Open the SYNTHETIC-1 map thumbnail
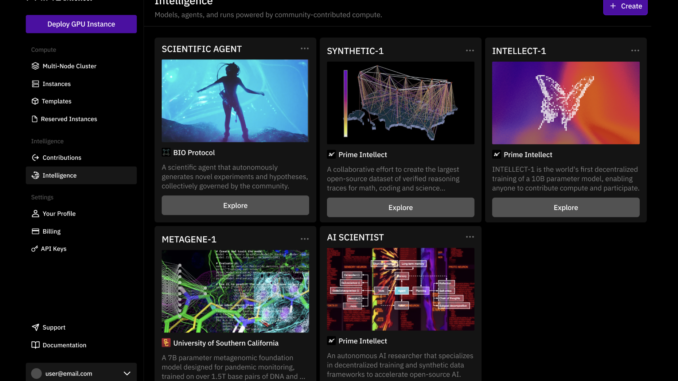 click(400, 103)
